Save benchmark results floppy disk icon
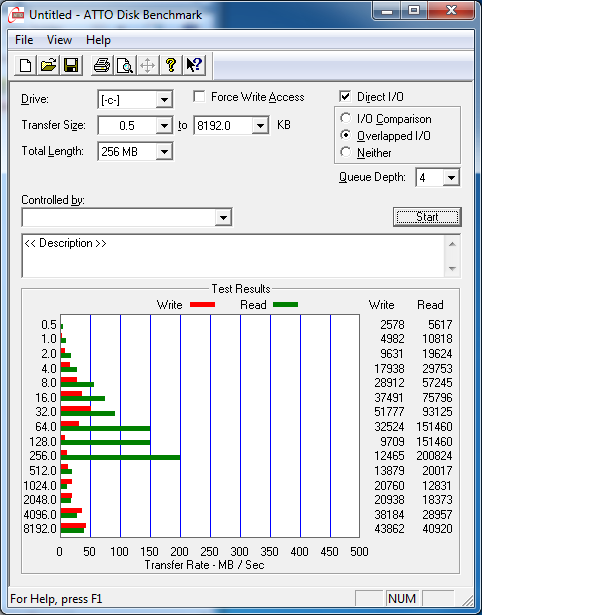 71,65
